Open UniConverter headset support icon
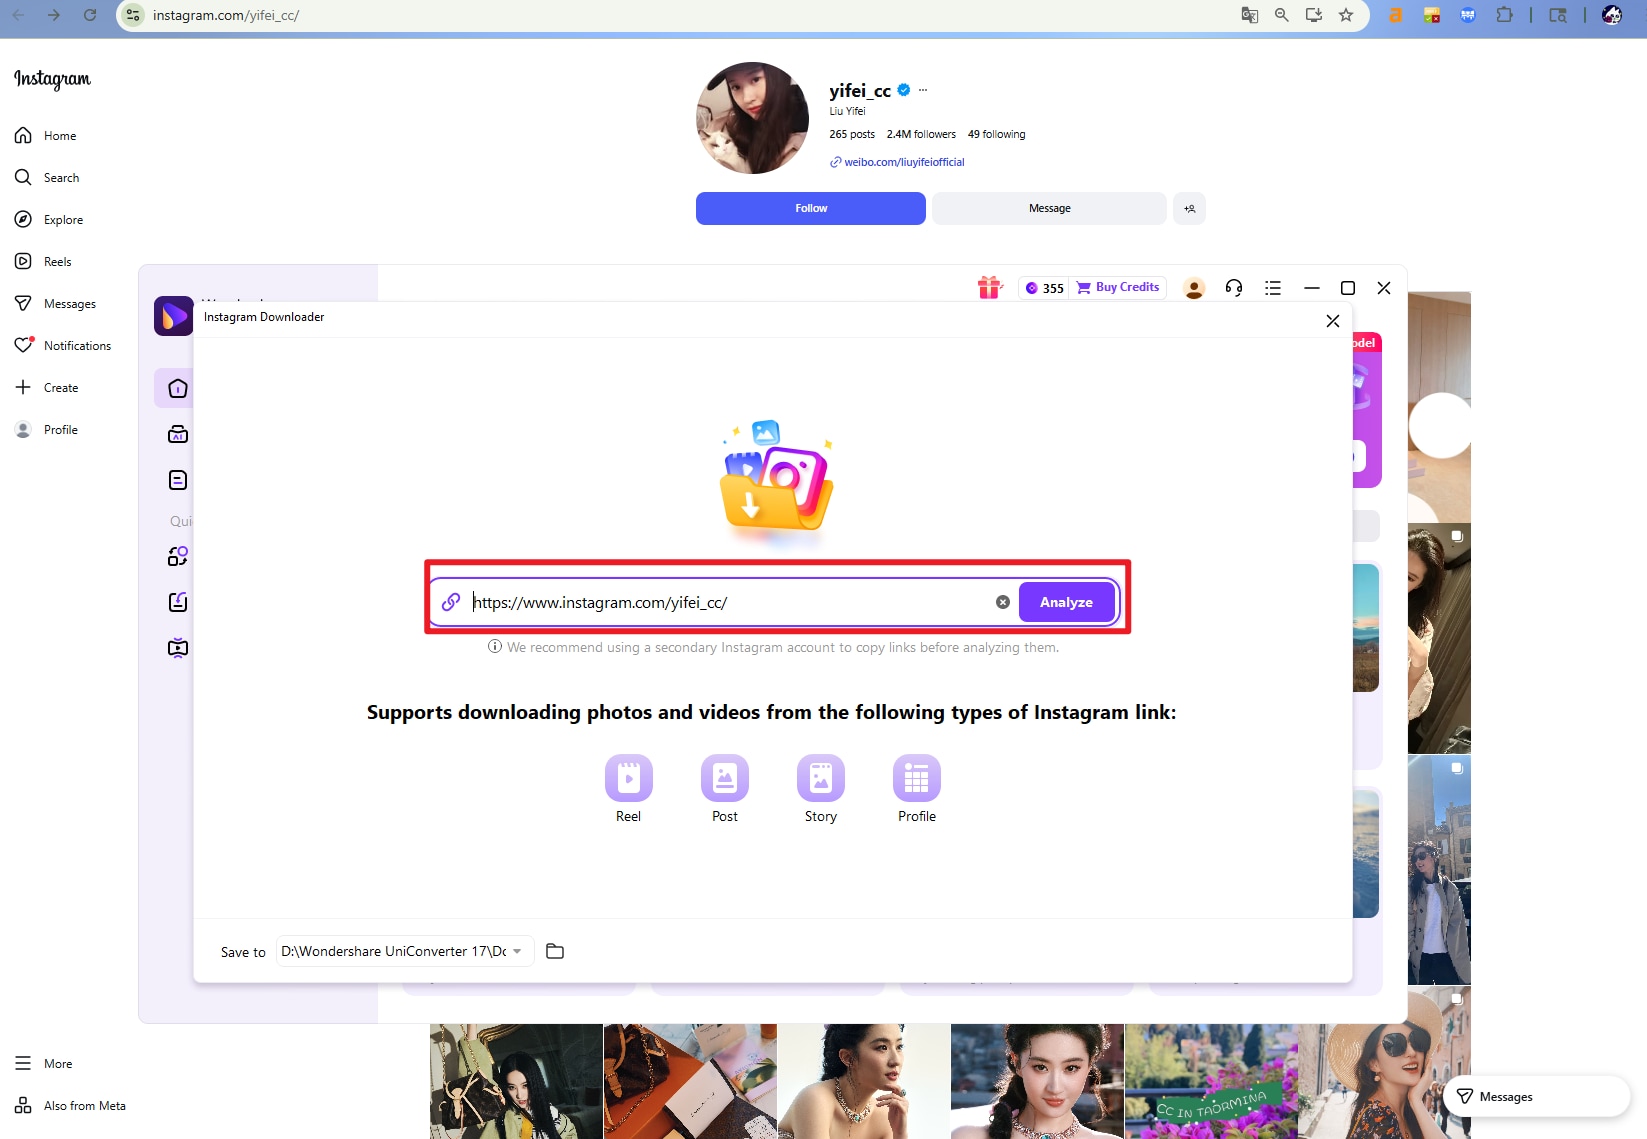1647x1139 pixels. 1233,287
